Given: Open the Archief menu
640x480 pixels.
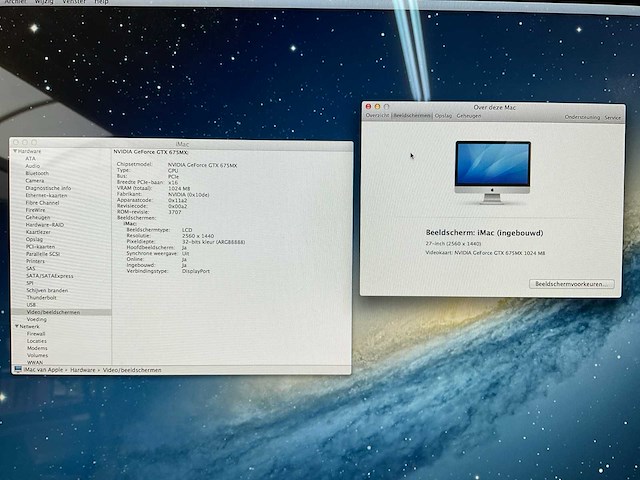Looking at the screenshot, I should [16, 2].
